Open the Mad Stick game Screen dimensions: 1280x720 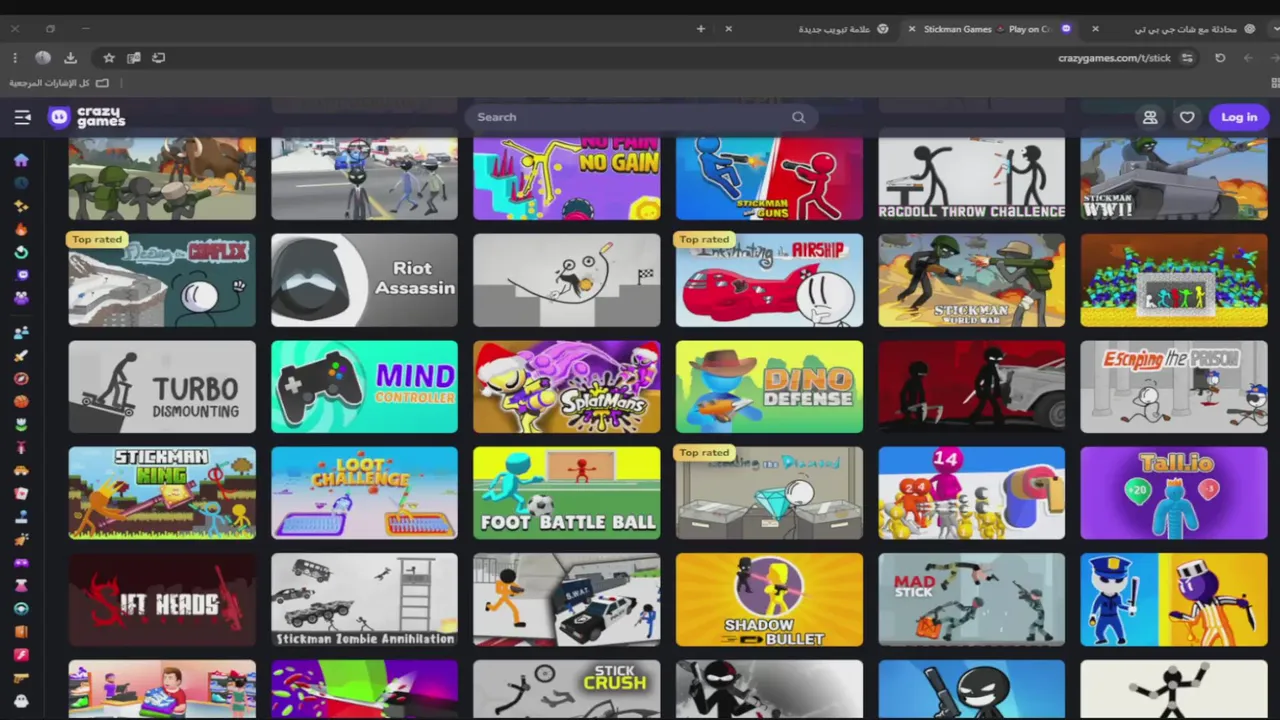click(x=971, y=600)
